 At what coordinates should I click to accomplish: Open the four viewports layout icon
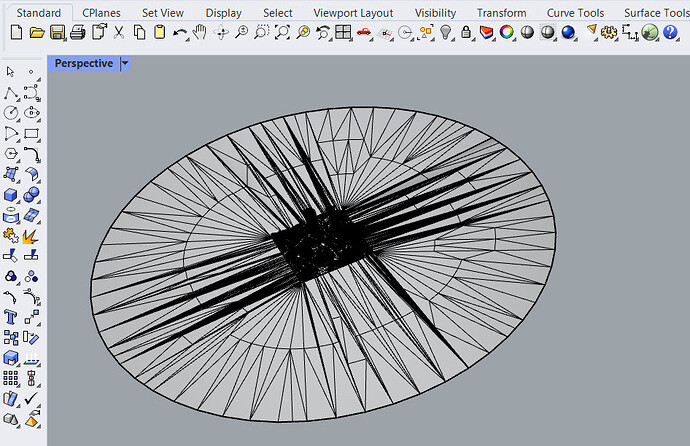click(343, 33)
